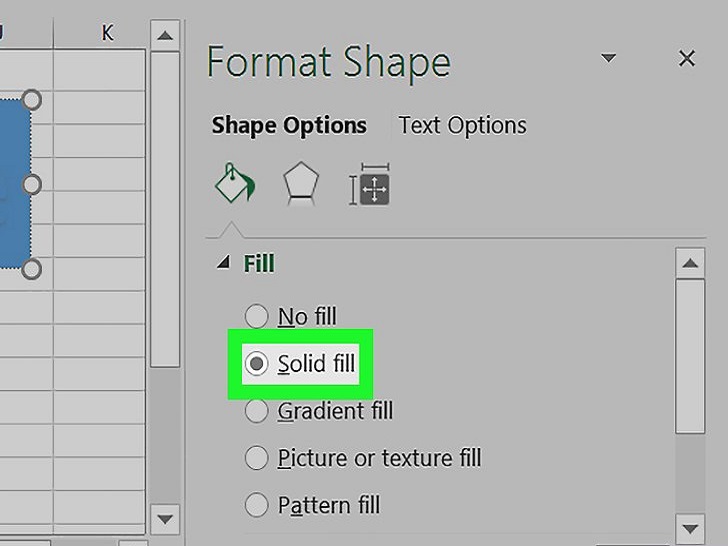728x546 pixels.
Task: Open the Effects pentagon tab
Action: point(301,183)
